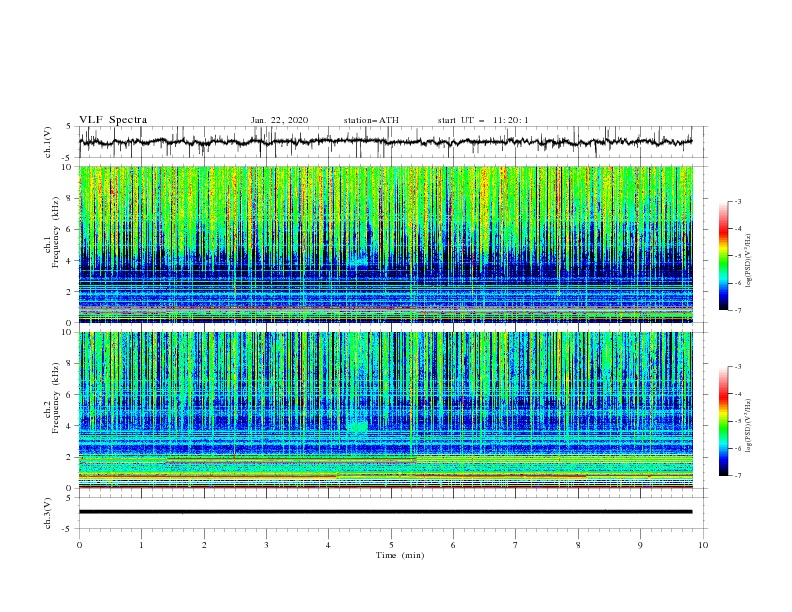Viewport: 792px width, 612px height.
Task: Click tick label "4" on the Time axis
Action: [x=328, y=545]
